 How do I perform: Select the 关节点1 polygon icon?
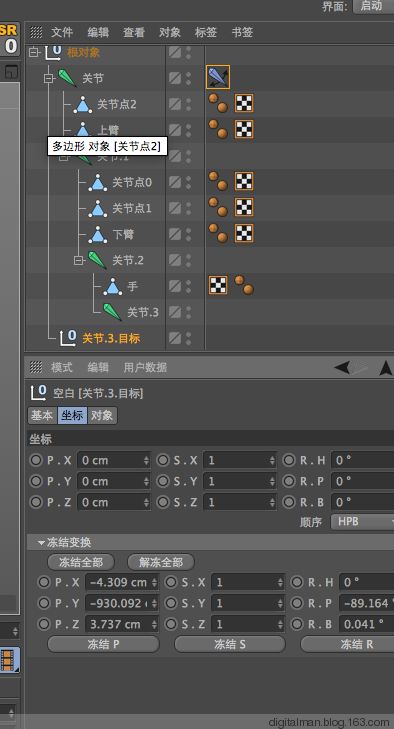pos(98,208)
